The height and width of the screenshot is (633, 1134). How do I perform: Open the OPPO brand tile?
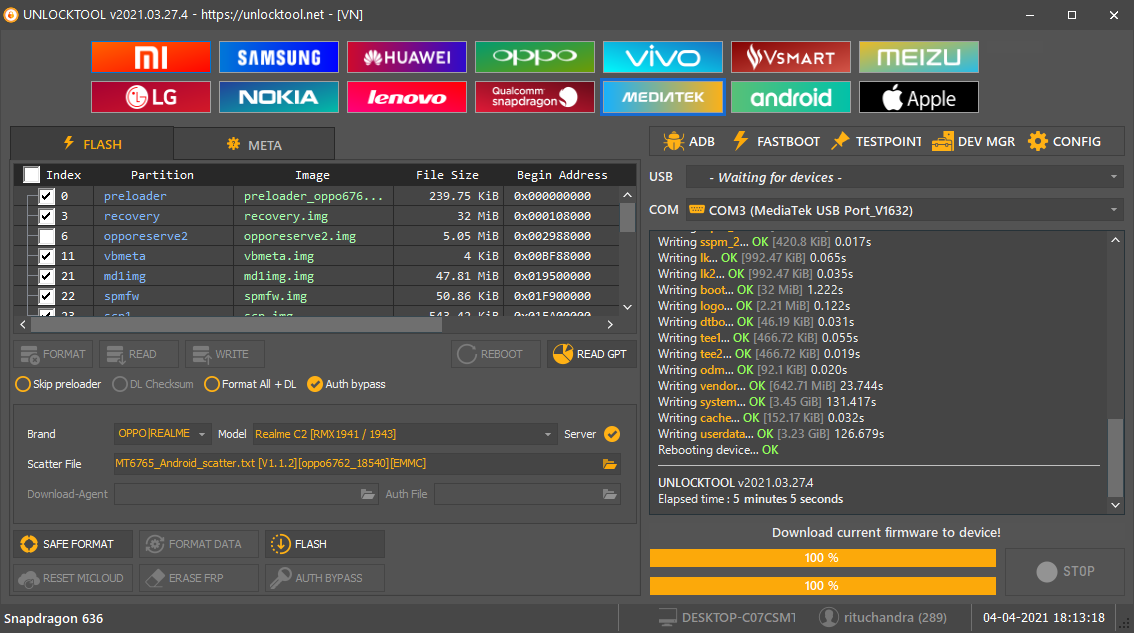point(534,57)
